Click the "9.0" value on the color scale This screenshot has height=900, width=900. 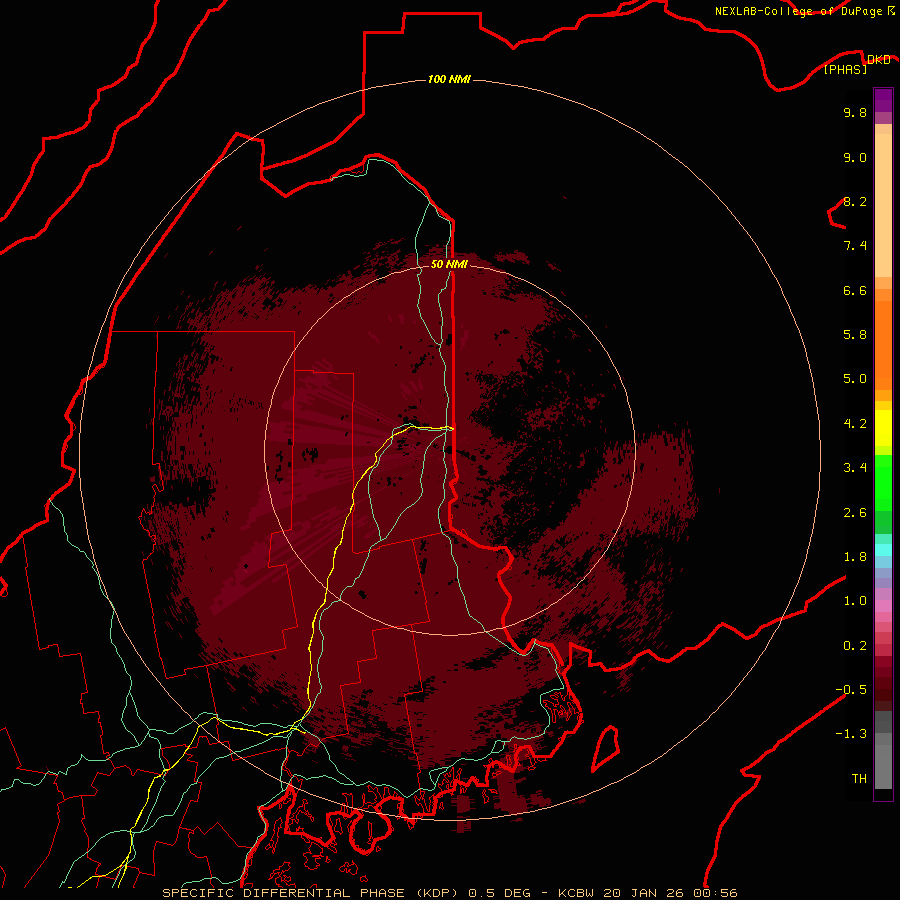click(855, 157)
